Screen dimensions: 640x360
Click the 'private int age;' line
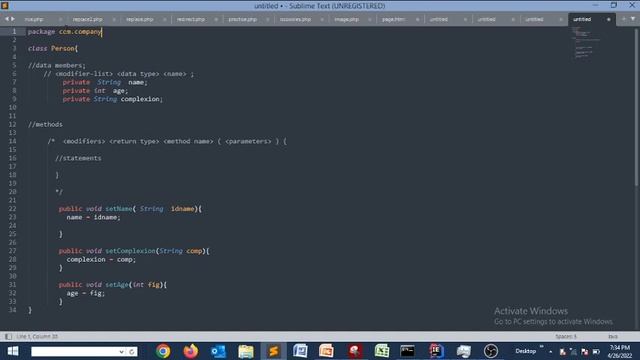tap(95, 91)
